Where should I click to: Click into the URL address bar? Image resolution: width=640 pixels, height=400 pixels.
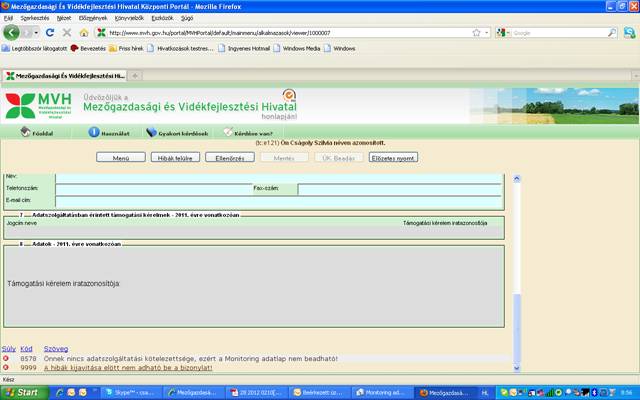click(286, 33)
